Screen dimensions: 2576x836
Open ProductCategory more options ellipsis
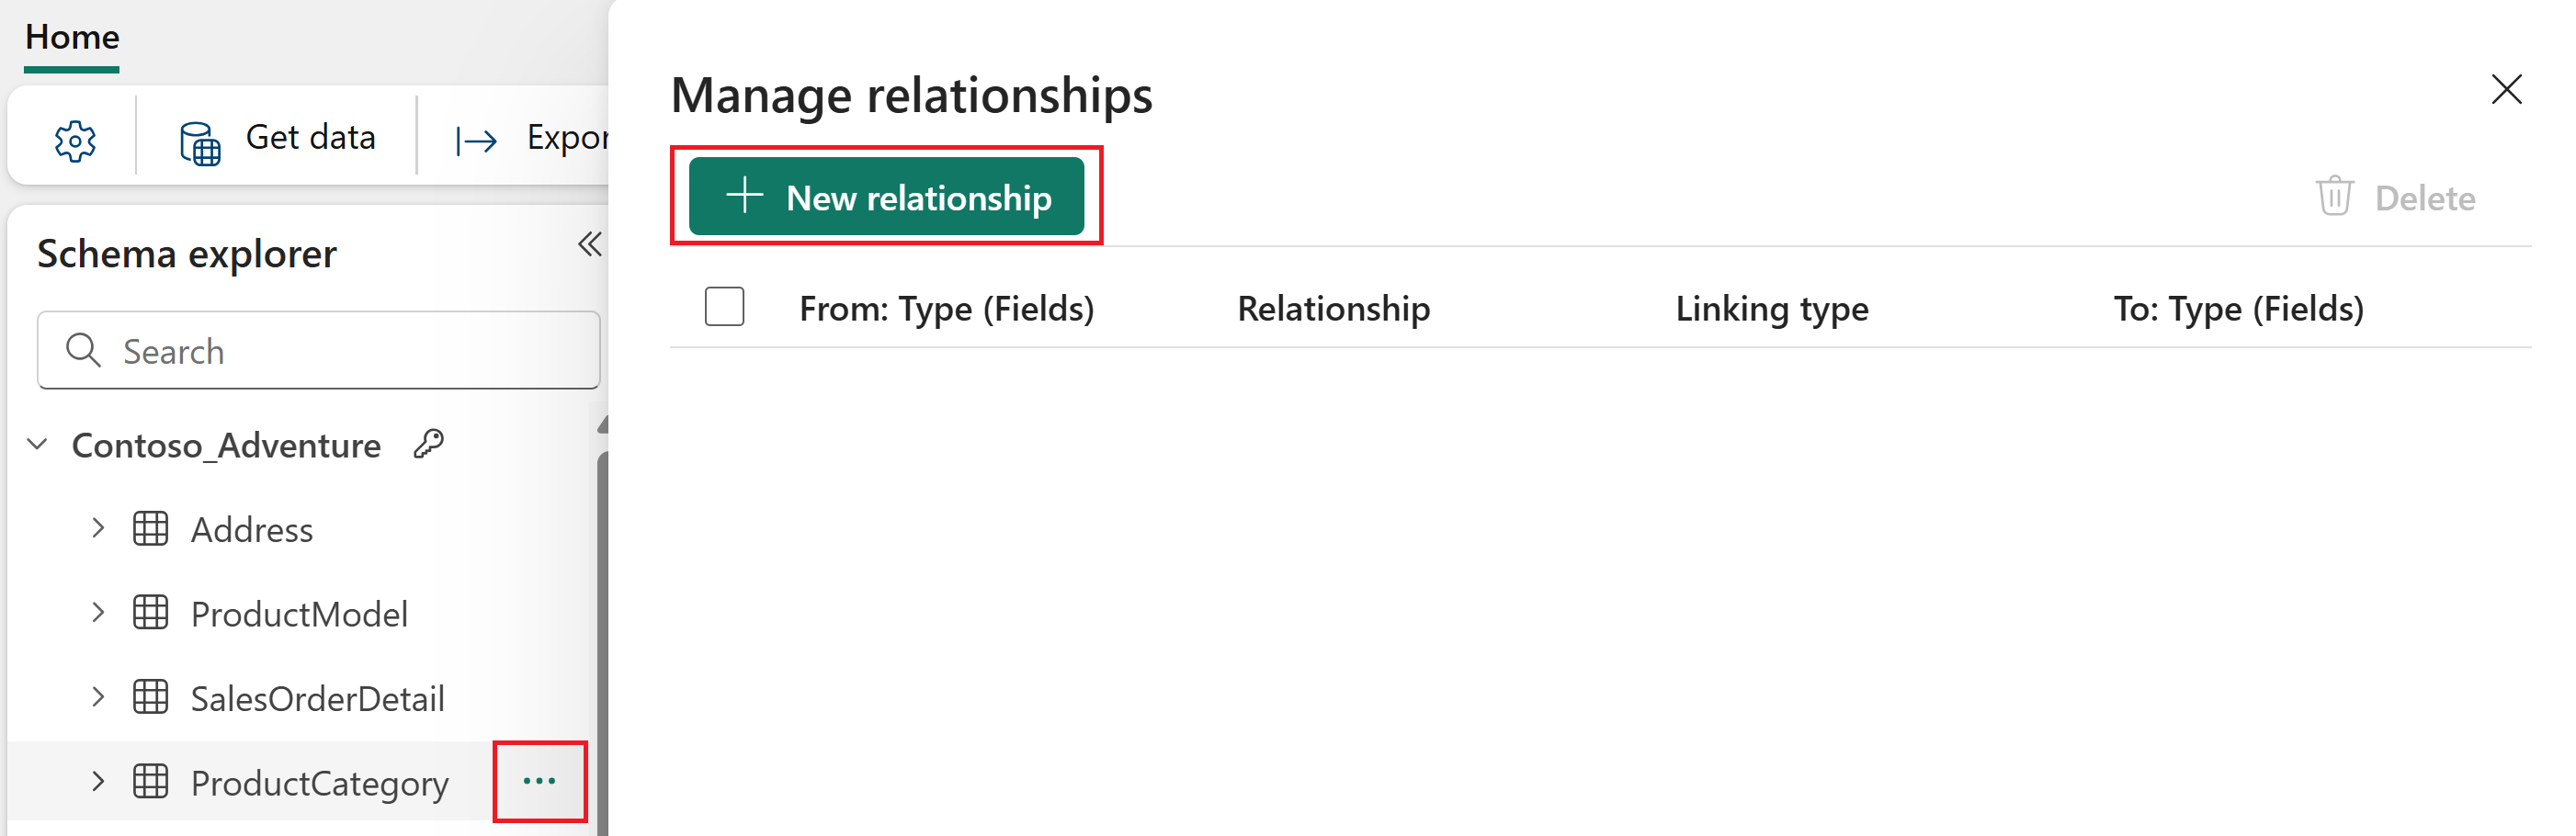tap(539, 781)
